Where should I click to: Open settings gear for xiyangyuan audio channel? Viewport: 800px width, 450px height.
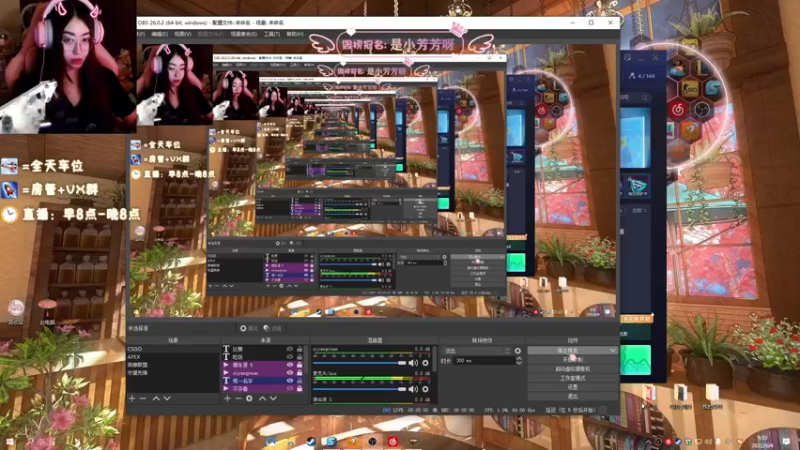pyautogui.click(x=425, y=363)
